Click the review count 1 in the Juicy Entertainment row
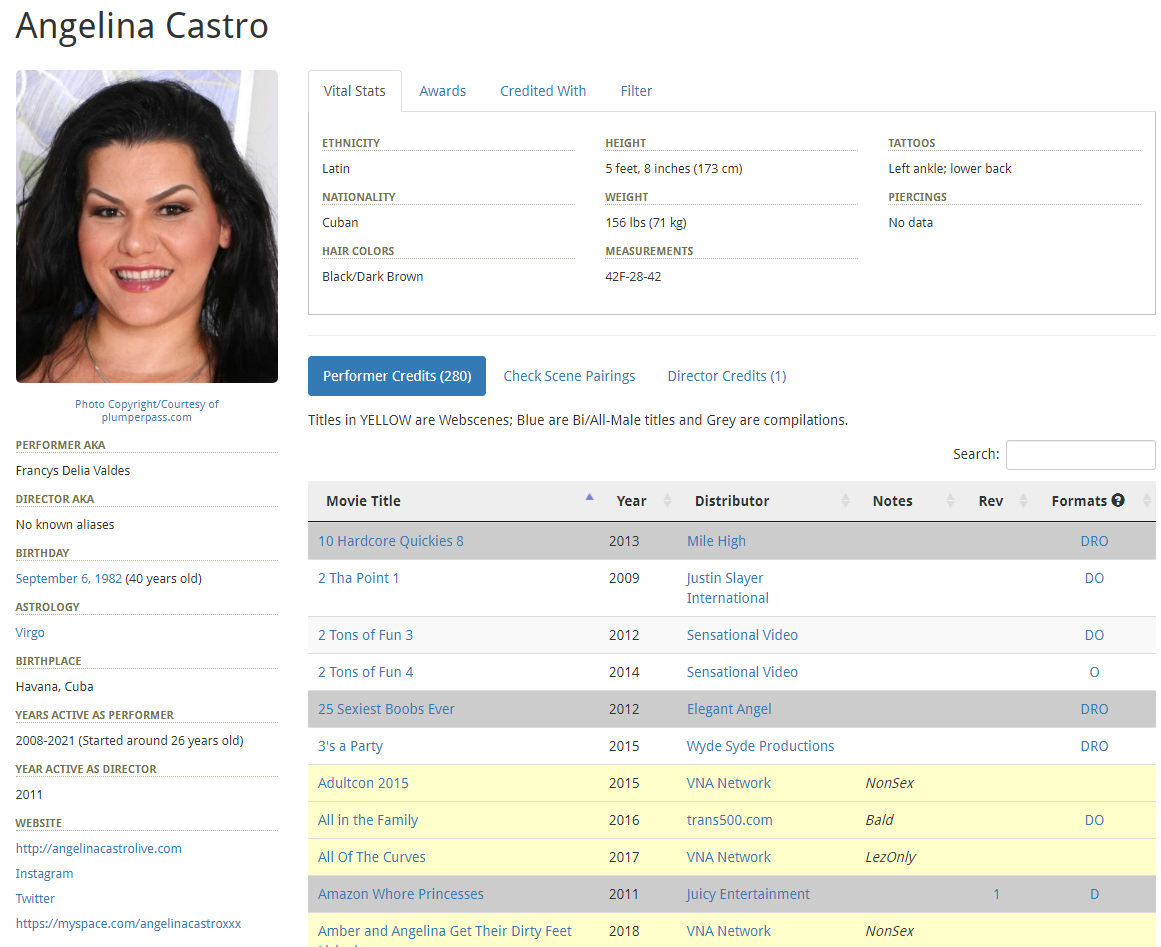 click(x=997, y=894)
